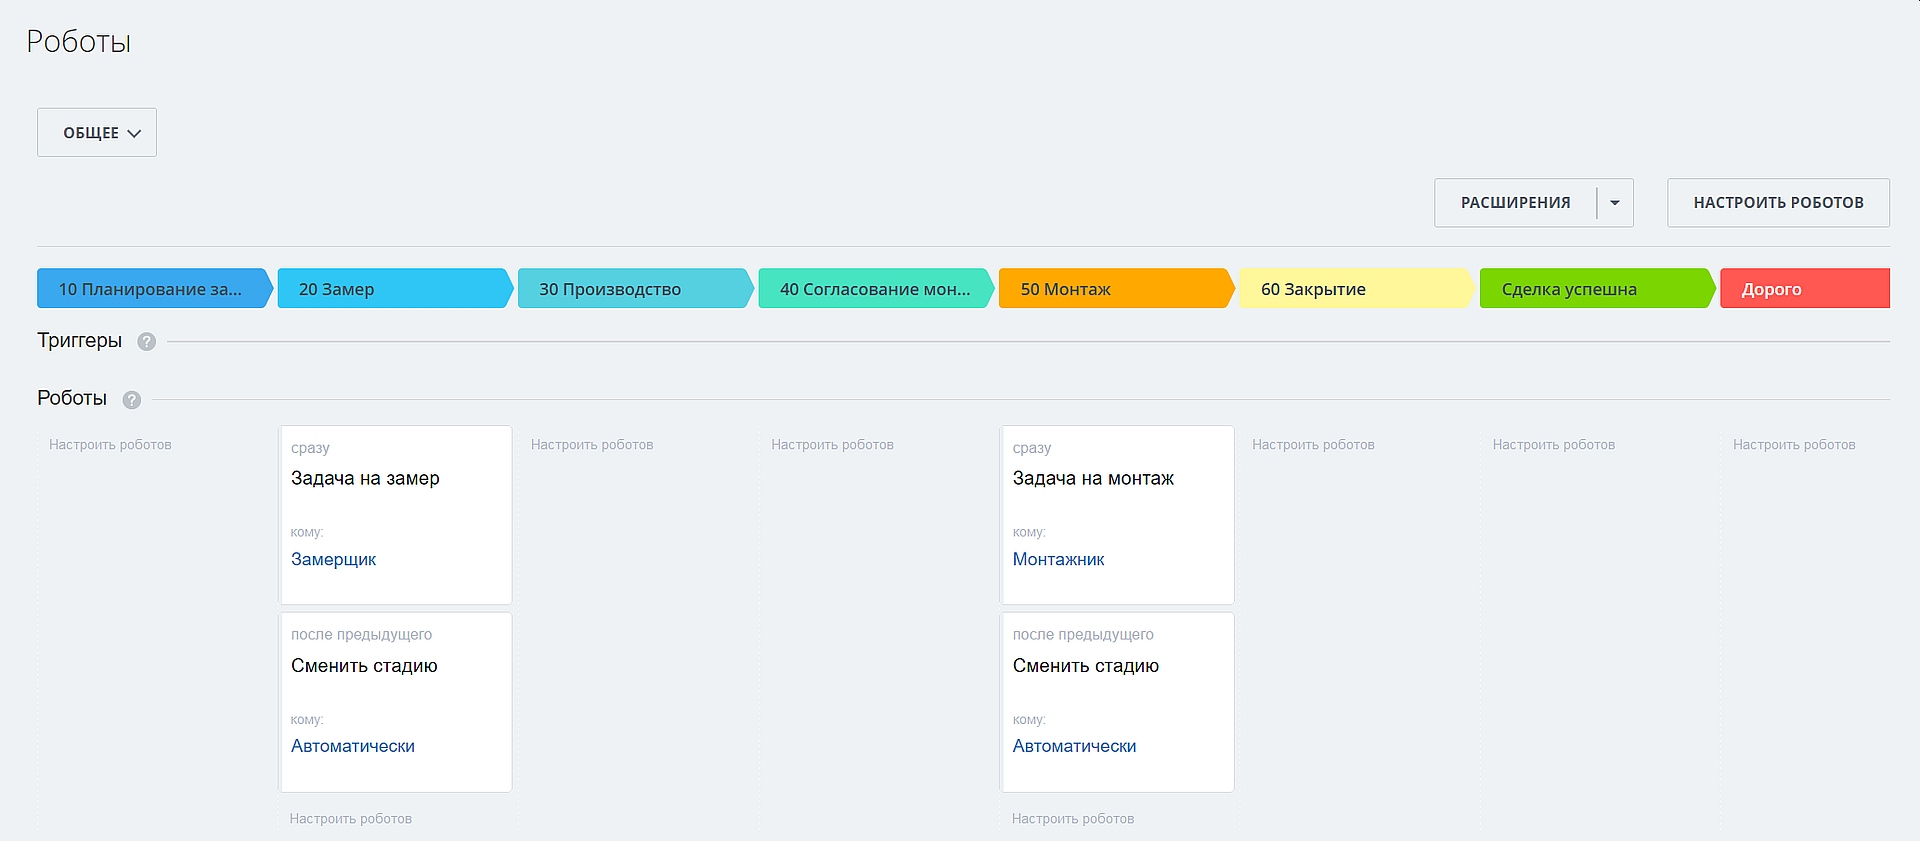Select the 10 Планирование stage
The width and height of the screenshot is (1920, 841).
click(x=152, y=289)
